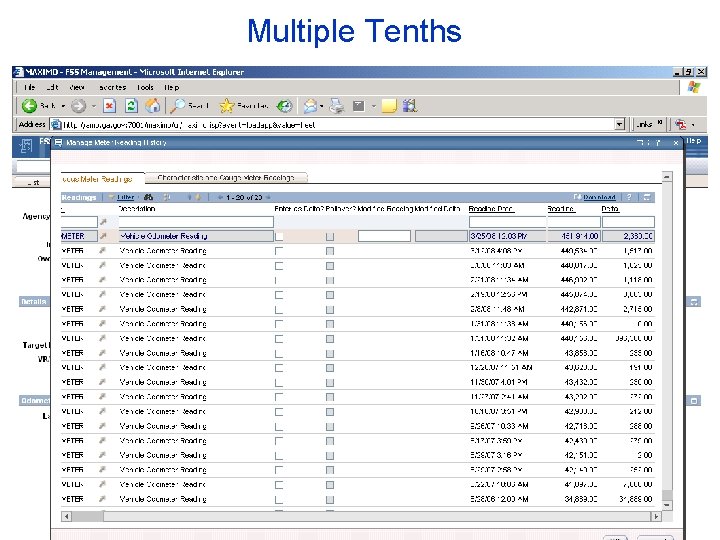Toggle Enter as Delta checkbox in first row
The image size is (720, 540).
point(279,236)
